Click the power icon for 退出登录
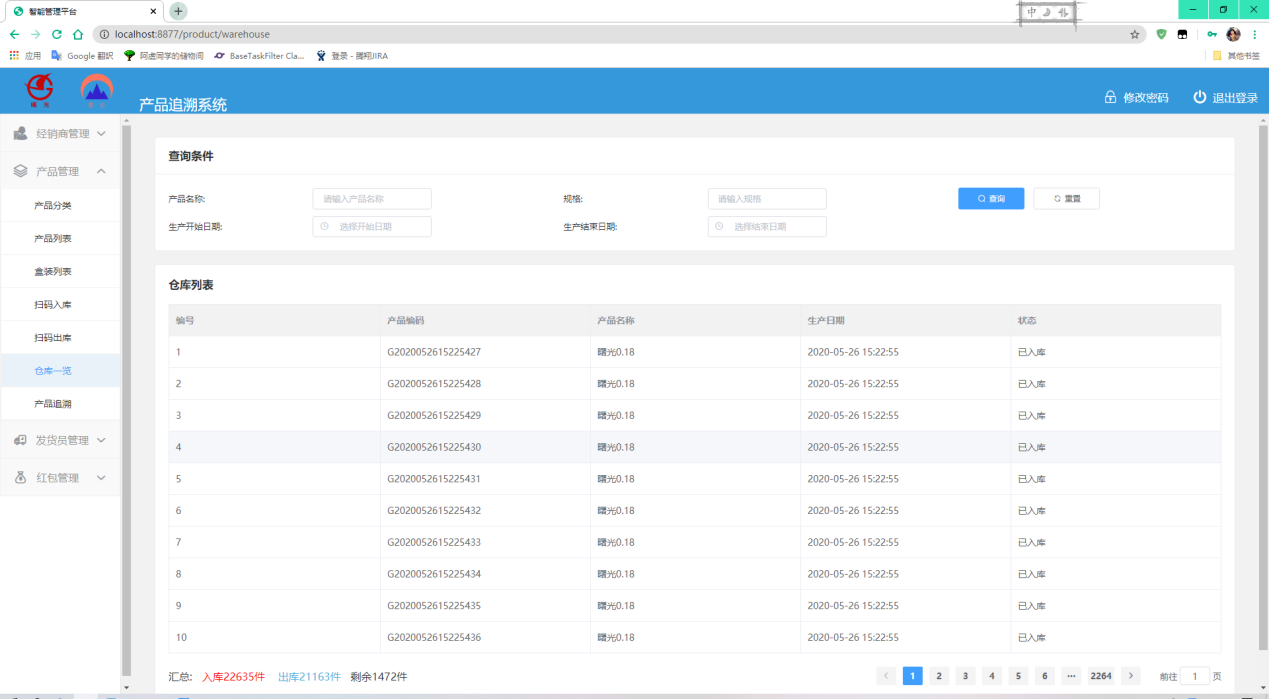The width and height of the screenshot is (1269, 699). point(1200,97)
